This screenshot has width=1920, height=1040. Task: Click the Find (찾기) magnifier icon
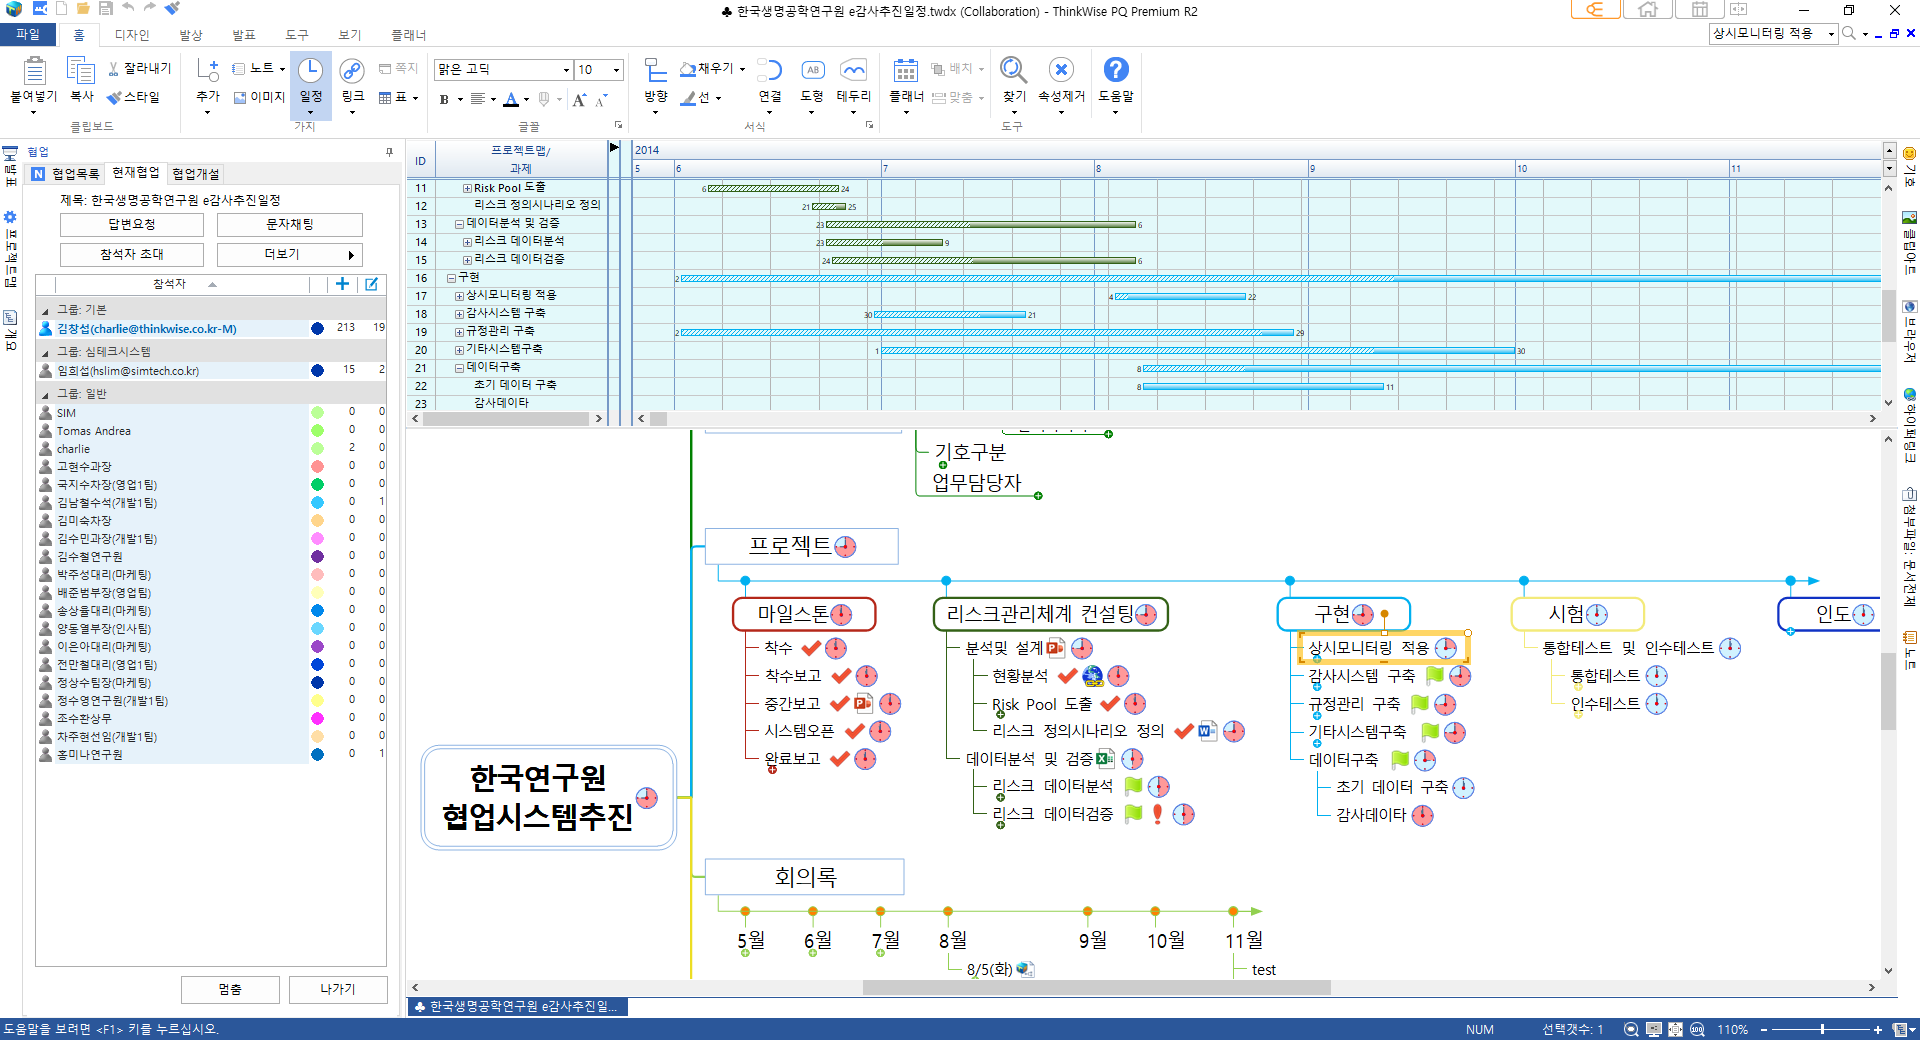[x=1014, y=70]
